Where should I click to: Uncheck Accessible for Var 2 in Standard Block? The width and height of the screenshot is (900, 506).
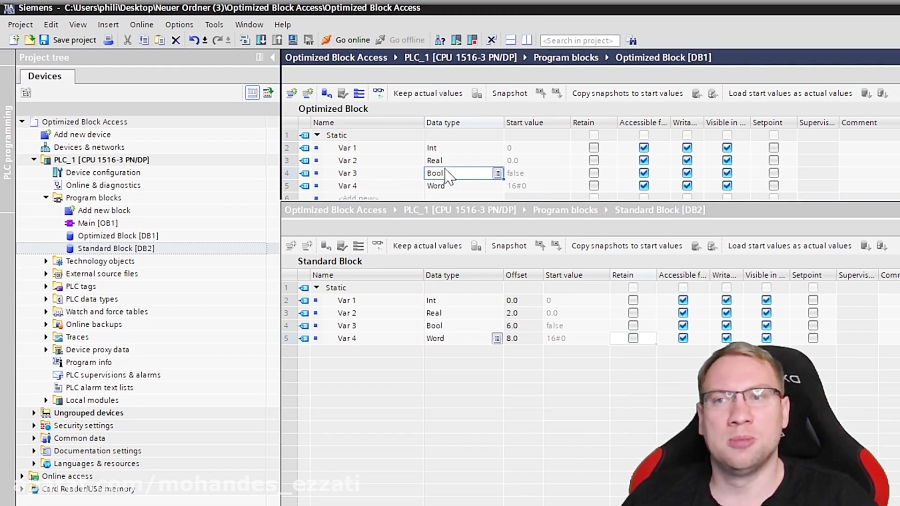click(x=683, y=313)
